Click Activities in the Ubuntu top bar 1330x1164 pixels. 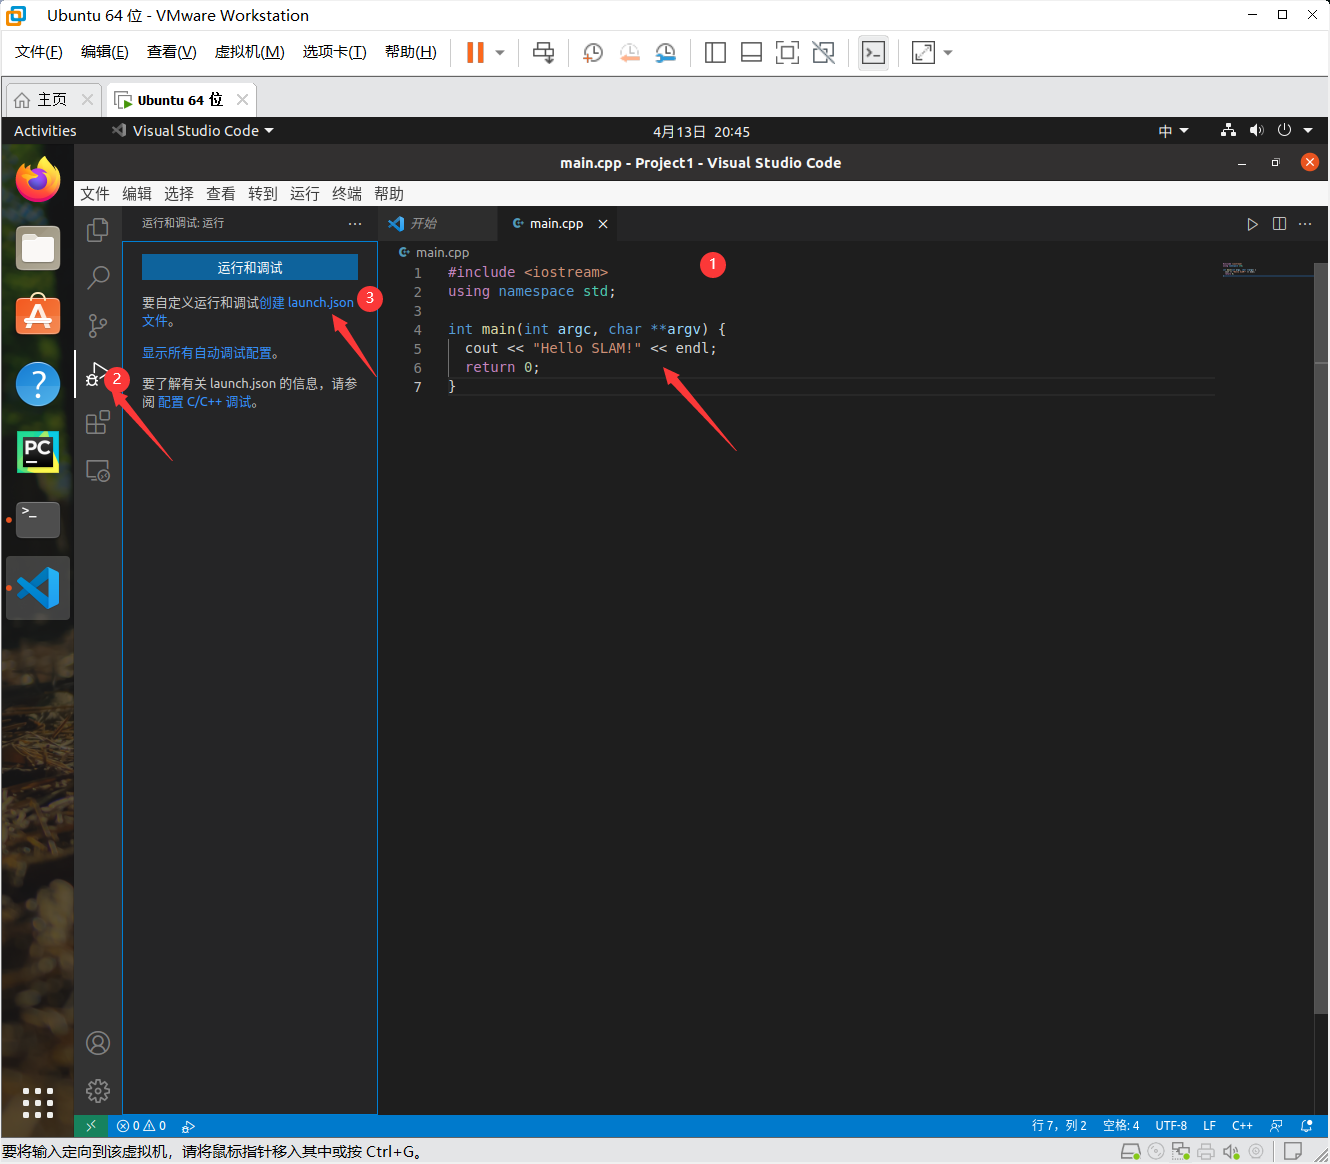coord(45,131)
